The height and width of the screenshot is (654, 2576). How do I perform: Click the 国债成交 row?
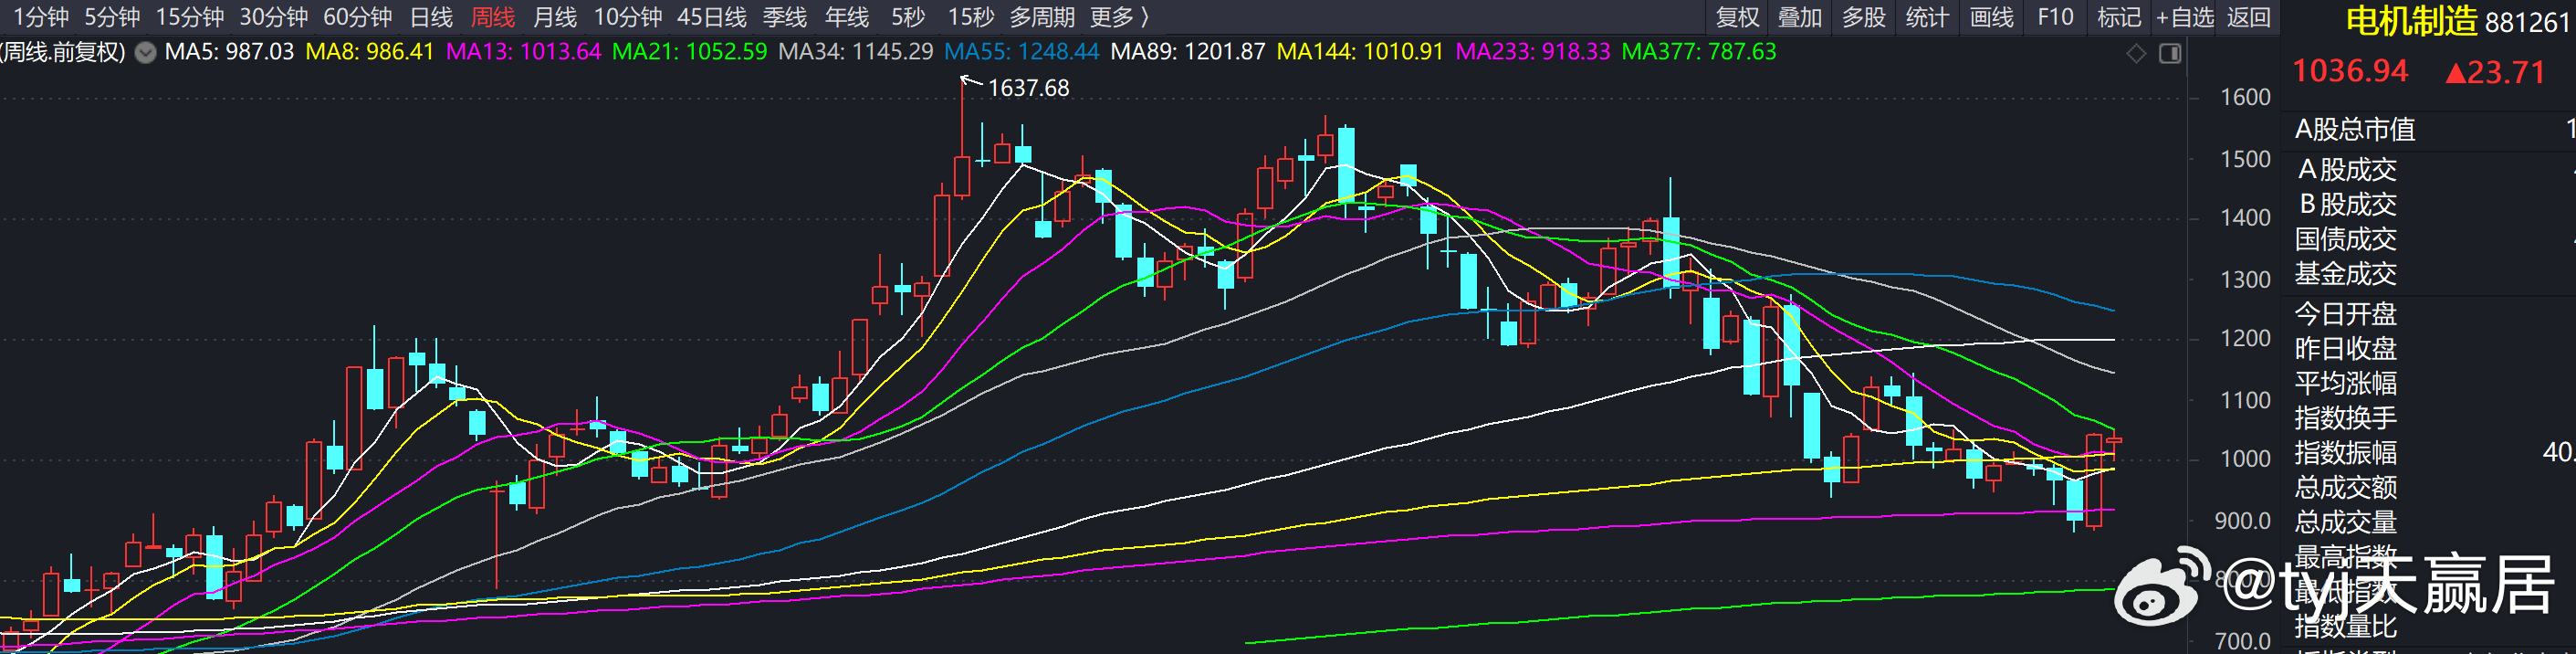[2434, 239]
